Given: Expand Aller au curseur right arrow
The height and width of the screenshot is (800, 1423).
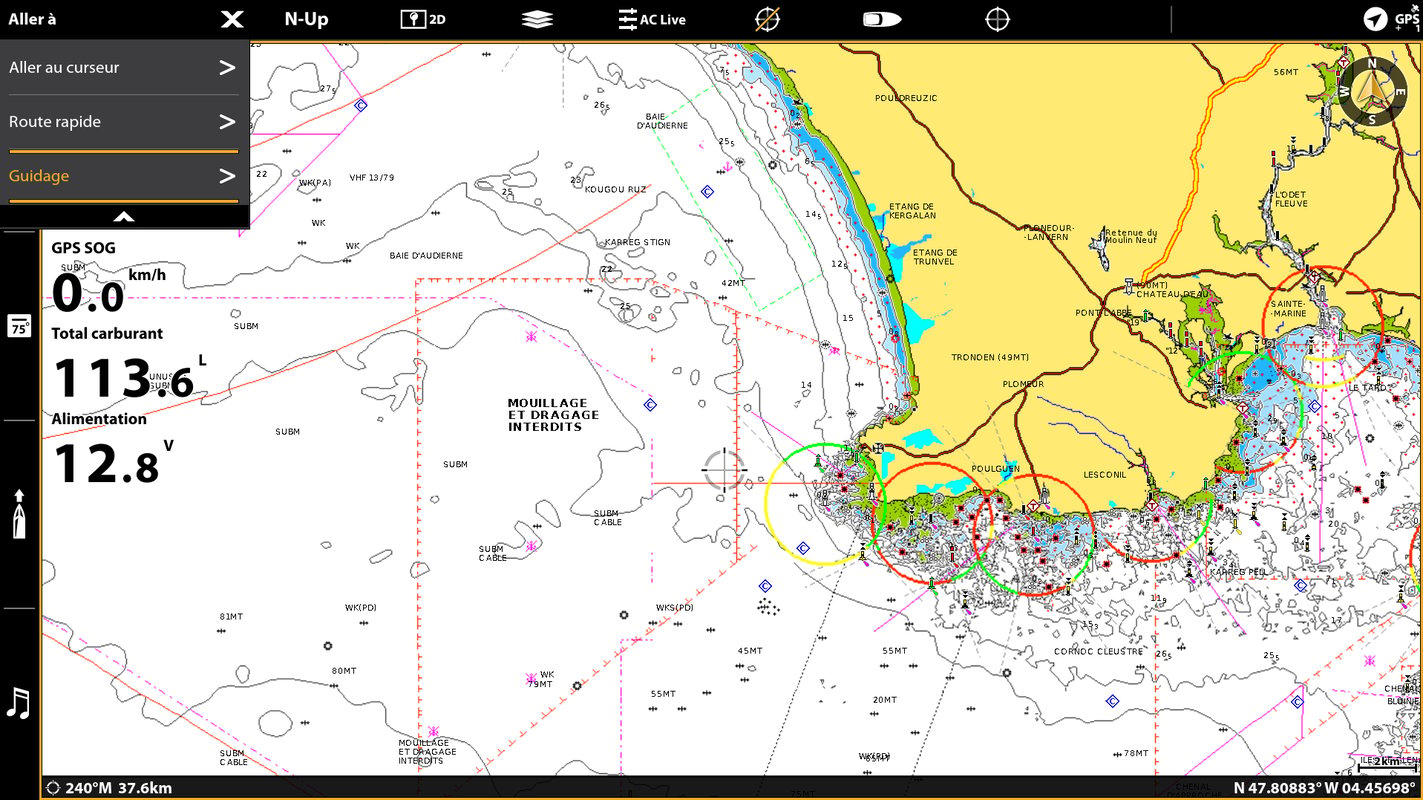Looking at the screenshot, I should click(228, 68).
